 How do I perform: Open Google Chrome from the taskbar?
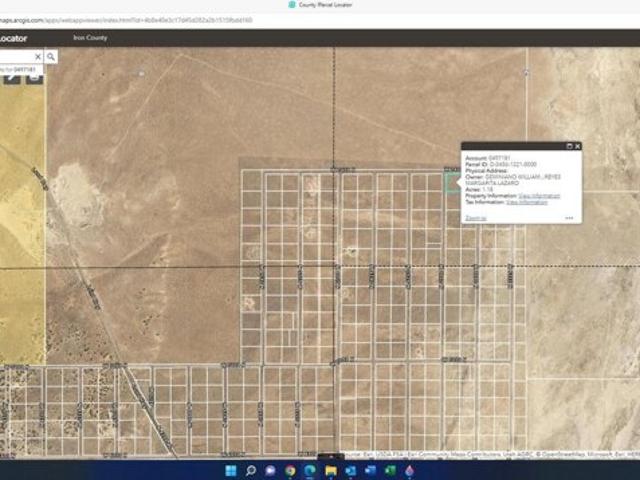290,470
